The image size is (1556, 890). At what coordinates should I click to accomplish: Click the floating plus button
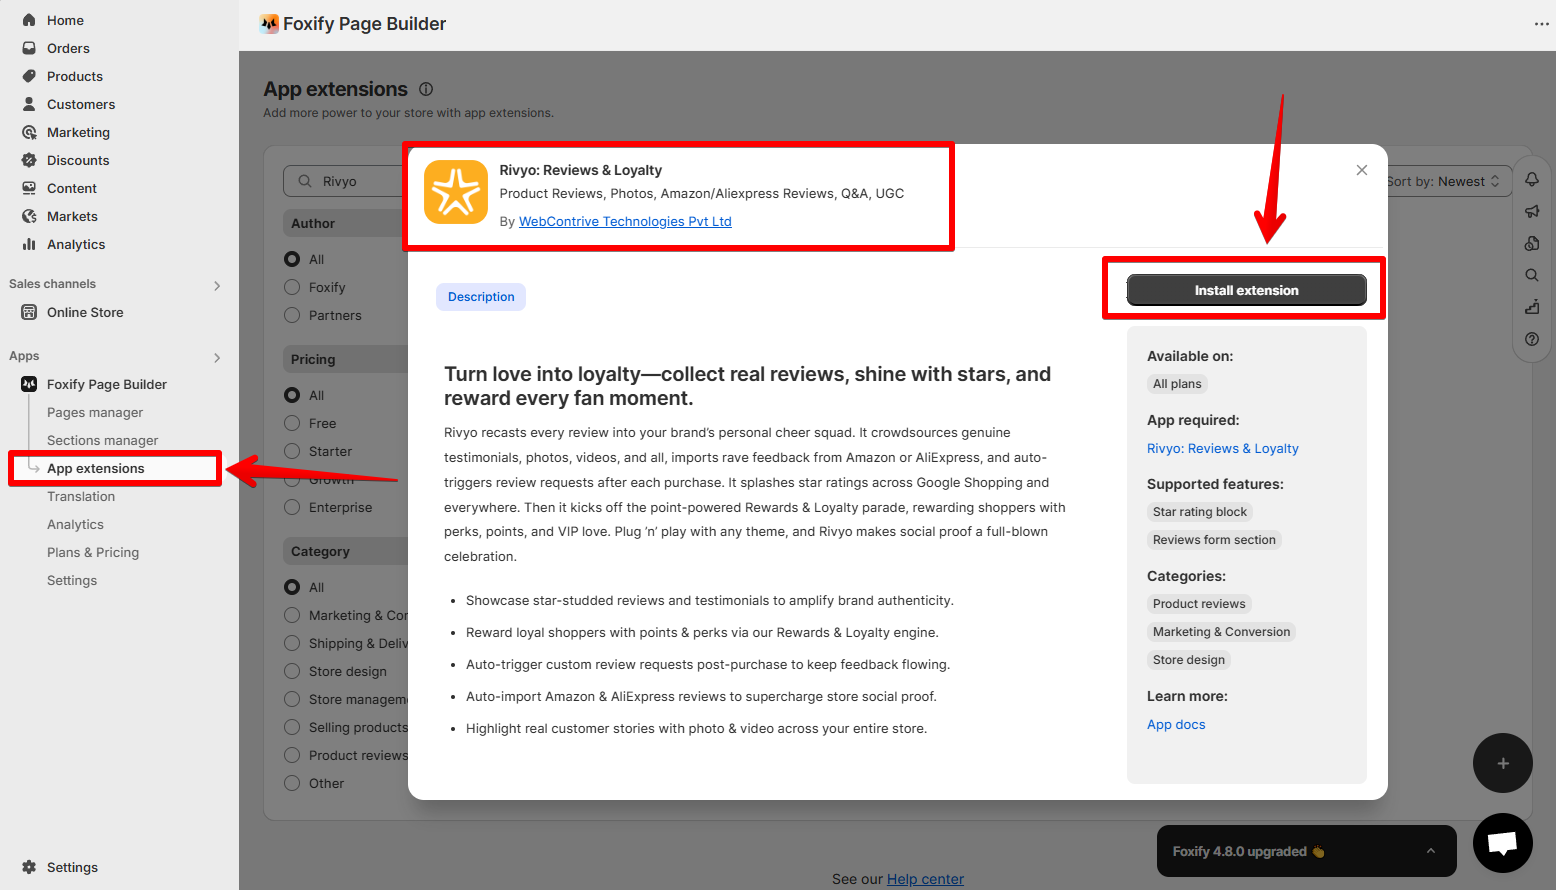(1502, 763)
